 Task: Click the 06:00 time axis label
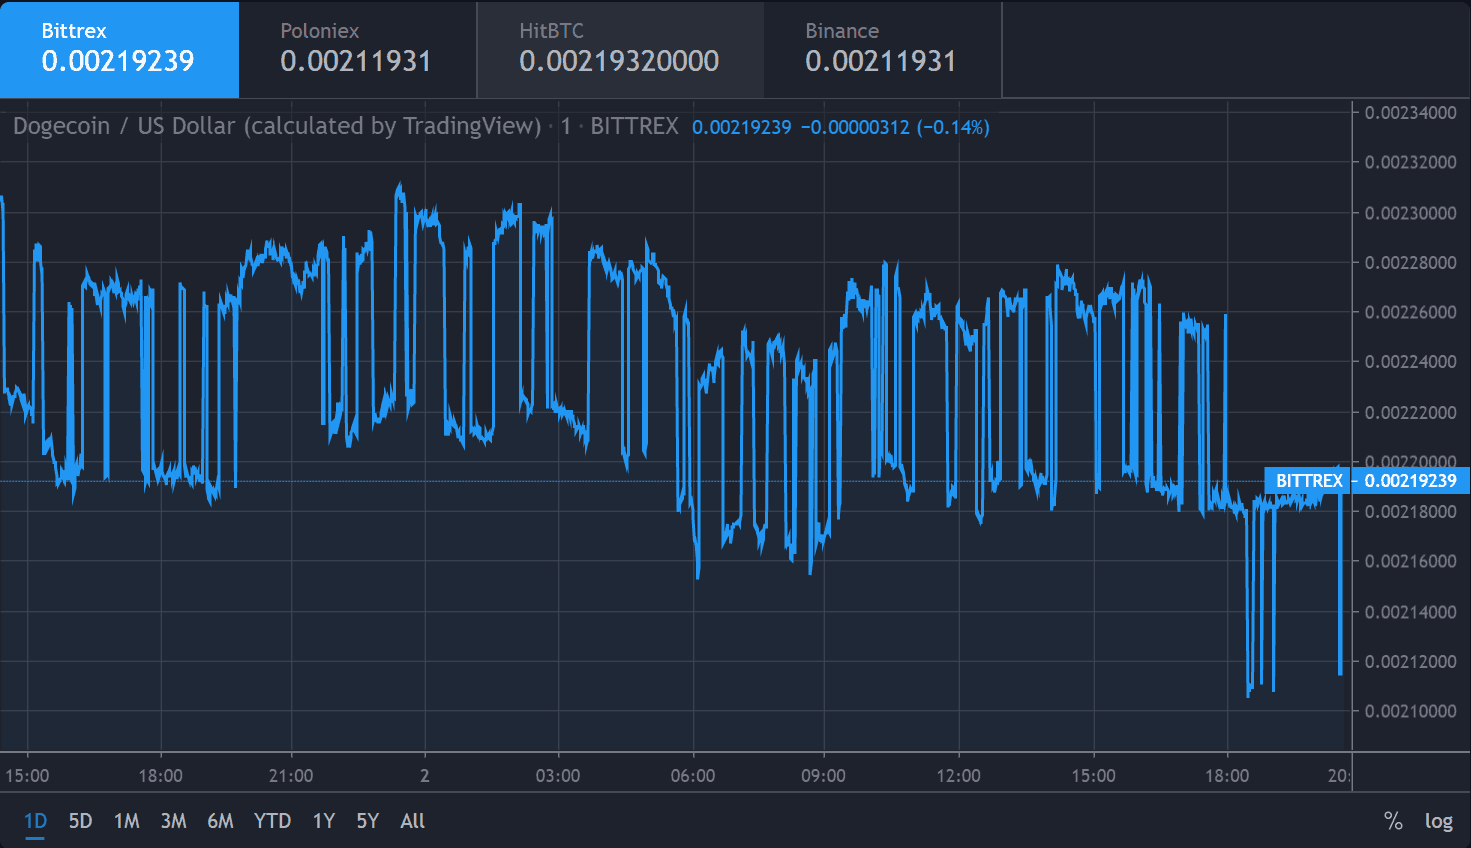tap(693, 776)
